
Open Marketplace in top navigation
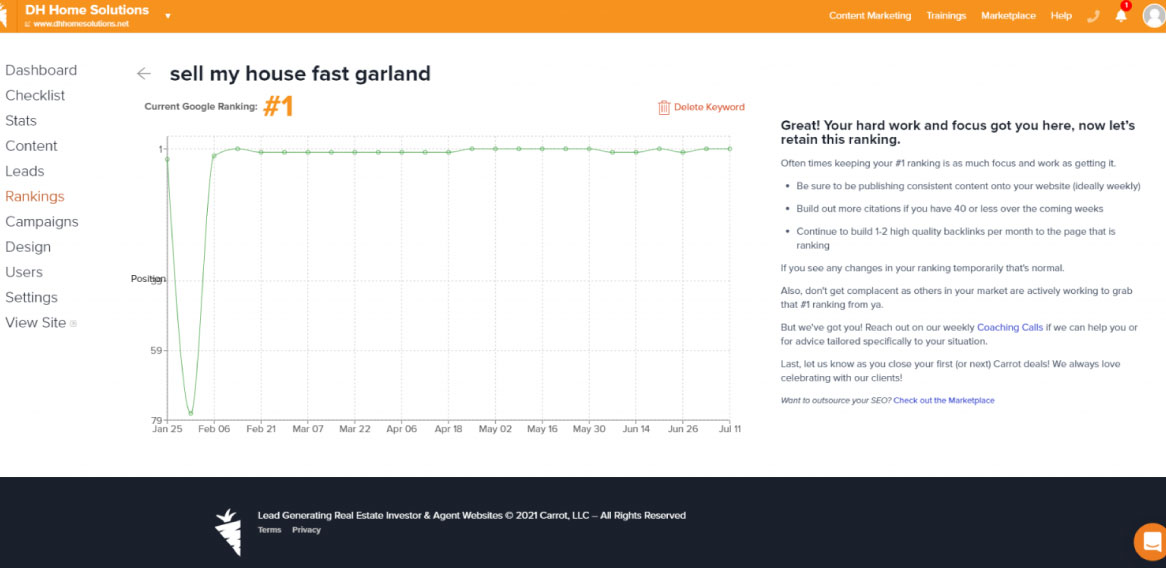(x=1008, y=16)
